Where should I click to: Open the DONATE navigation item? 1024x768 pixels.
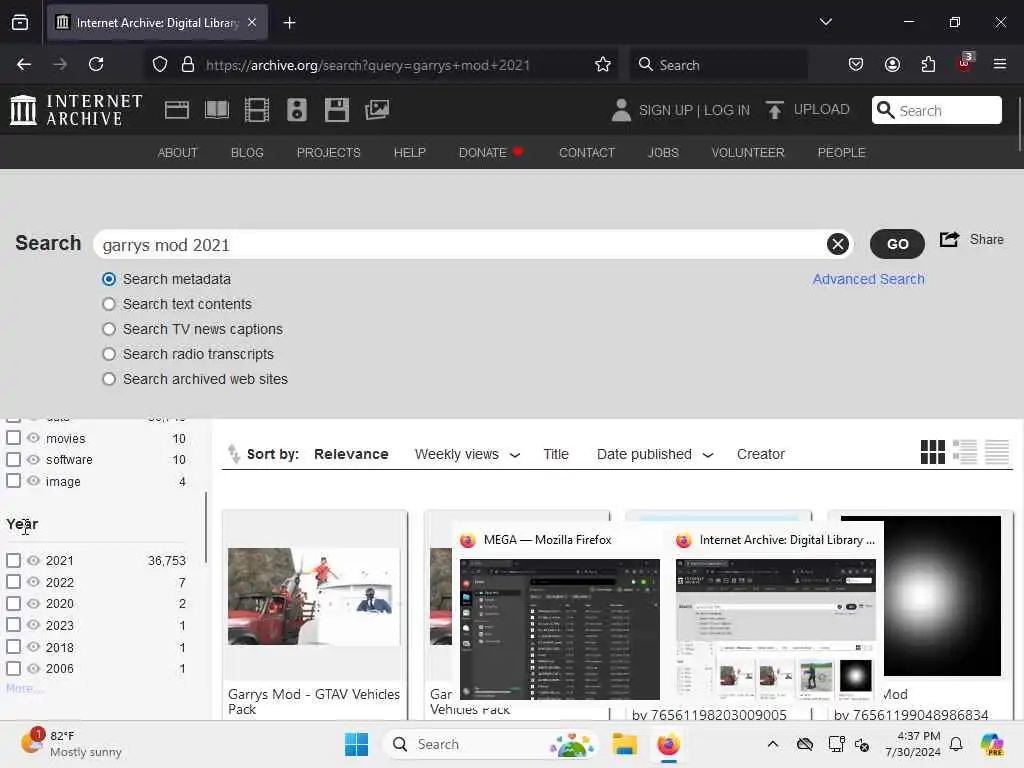490,152
